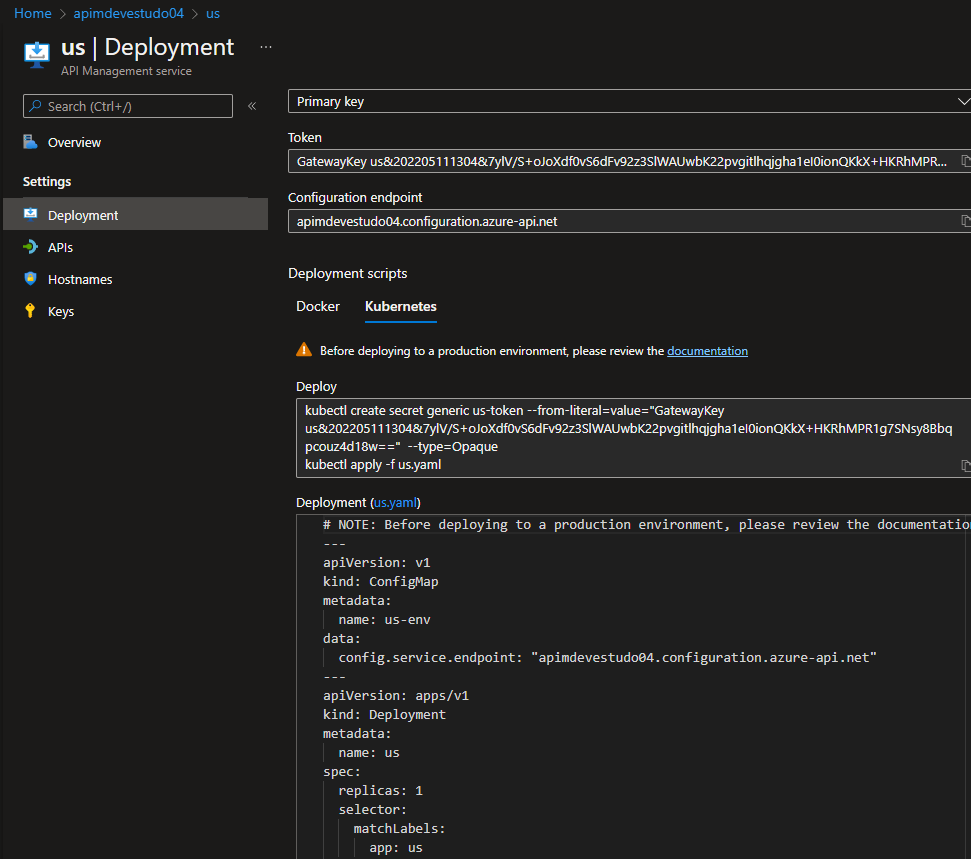Image resolution: width=971 pixels, height=859 pixels.
Task: Open the Overview page from sidebar
Action: point(74,143)
